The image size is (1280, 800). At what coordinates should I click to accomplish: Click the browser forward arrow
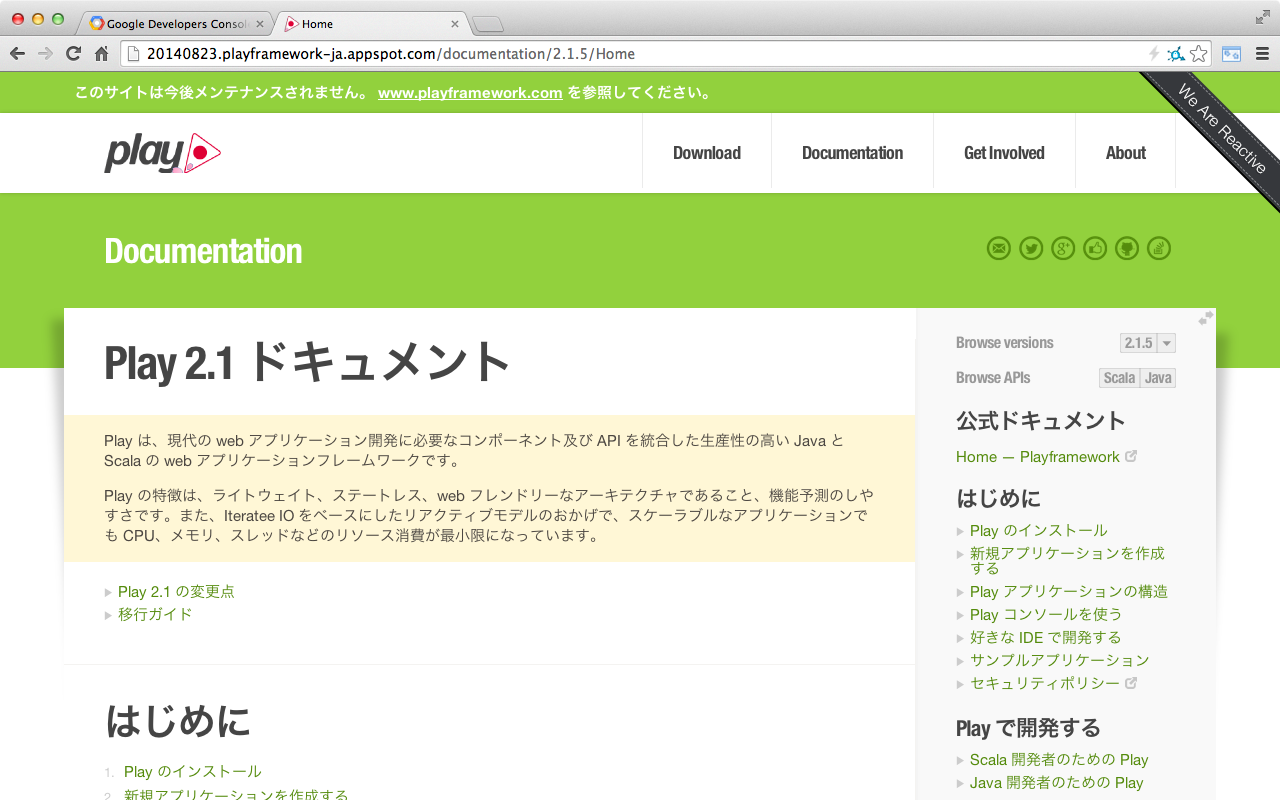coord(45,54)
